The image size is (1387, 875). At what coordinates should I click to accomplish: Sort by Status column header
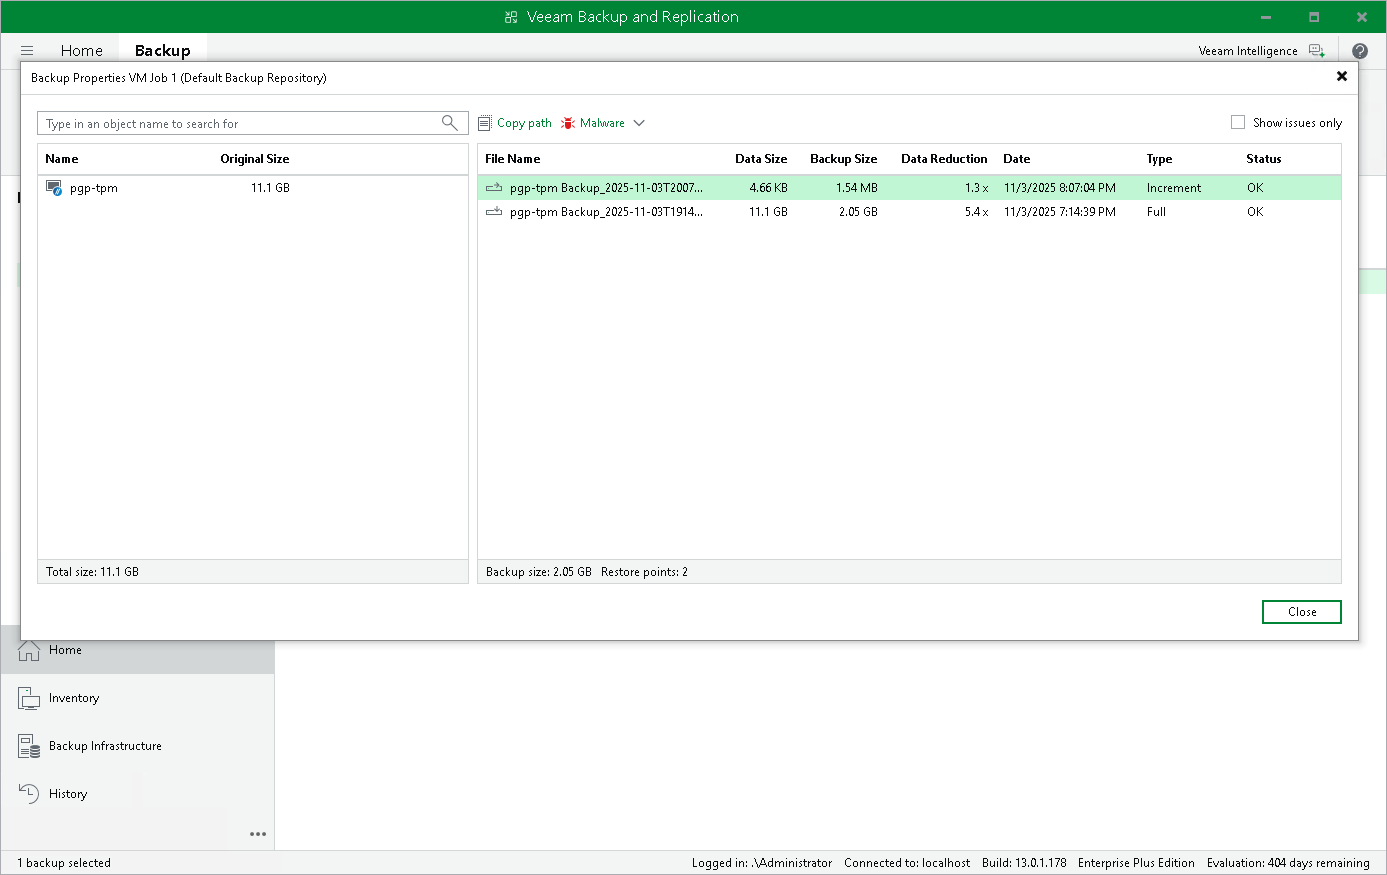1264,159
